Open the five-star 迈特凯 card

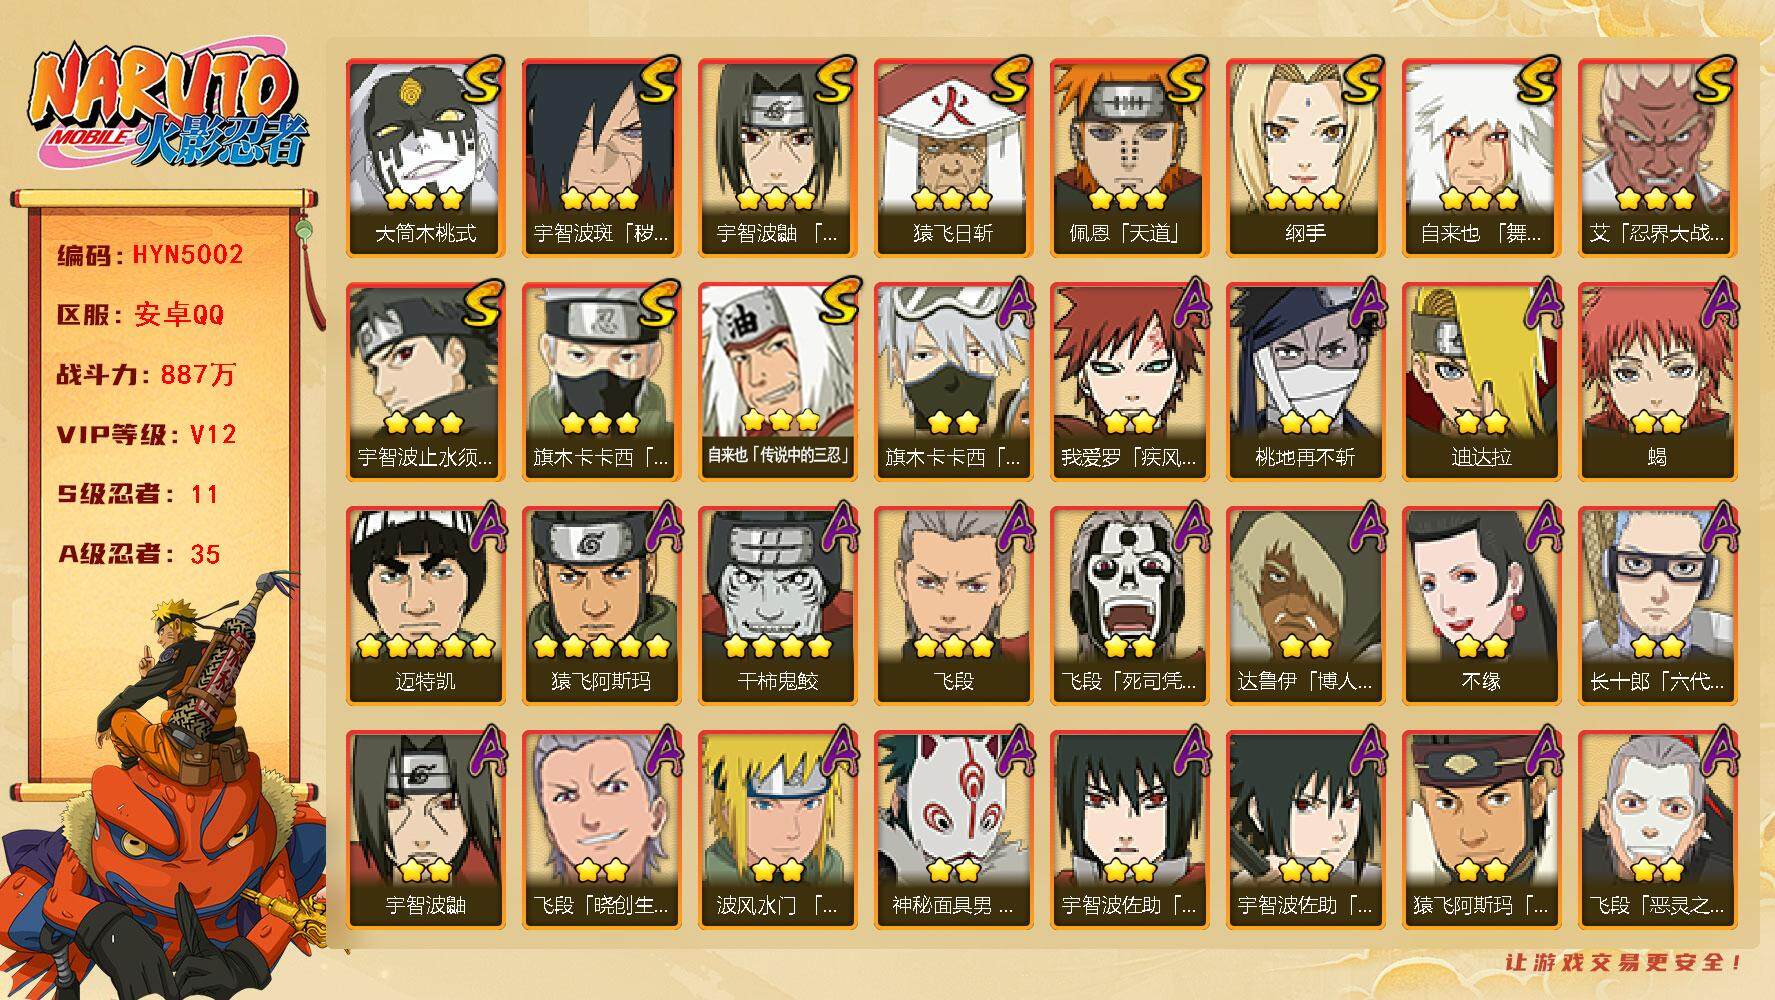425,606
